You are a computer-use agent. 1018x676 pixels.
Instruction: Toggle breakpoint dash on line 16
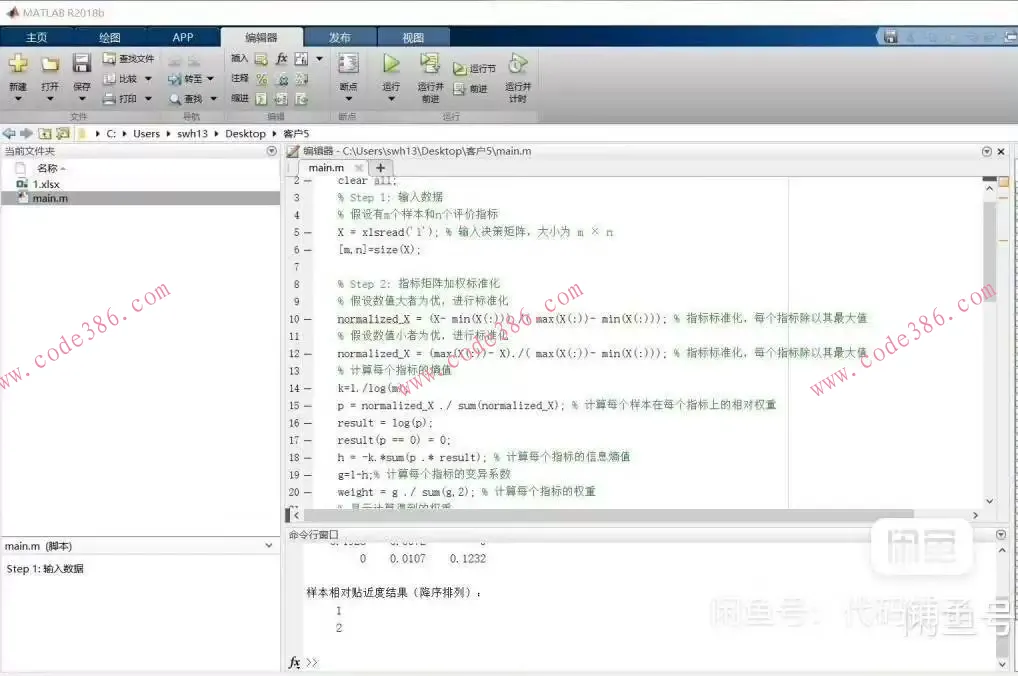coord(308,423)
